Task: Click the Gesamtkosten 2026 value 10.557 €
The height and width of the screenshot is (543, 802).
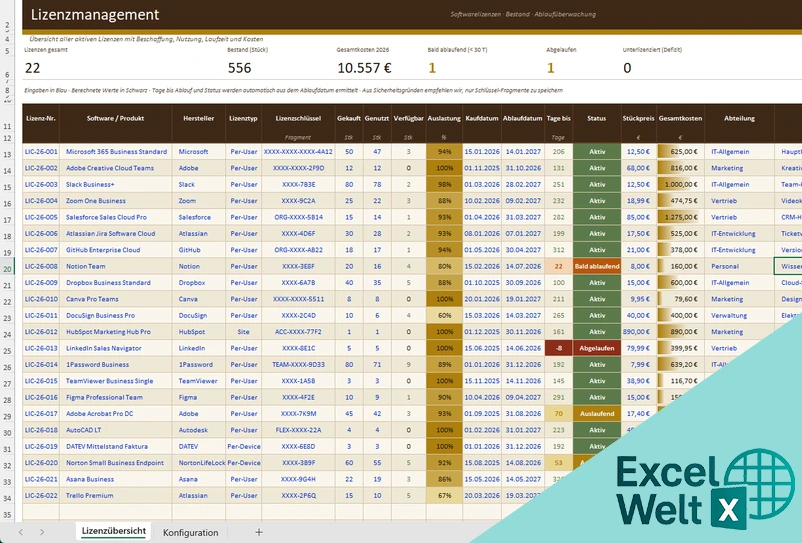Action: pos(364,68)
